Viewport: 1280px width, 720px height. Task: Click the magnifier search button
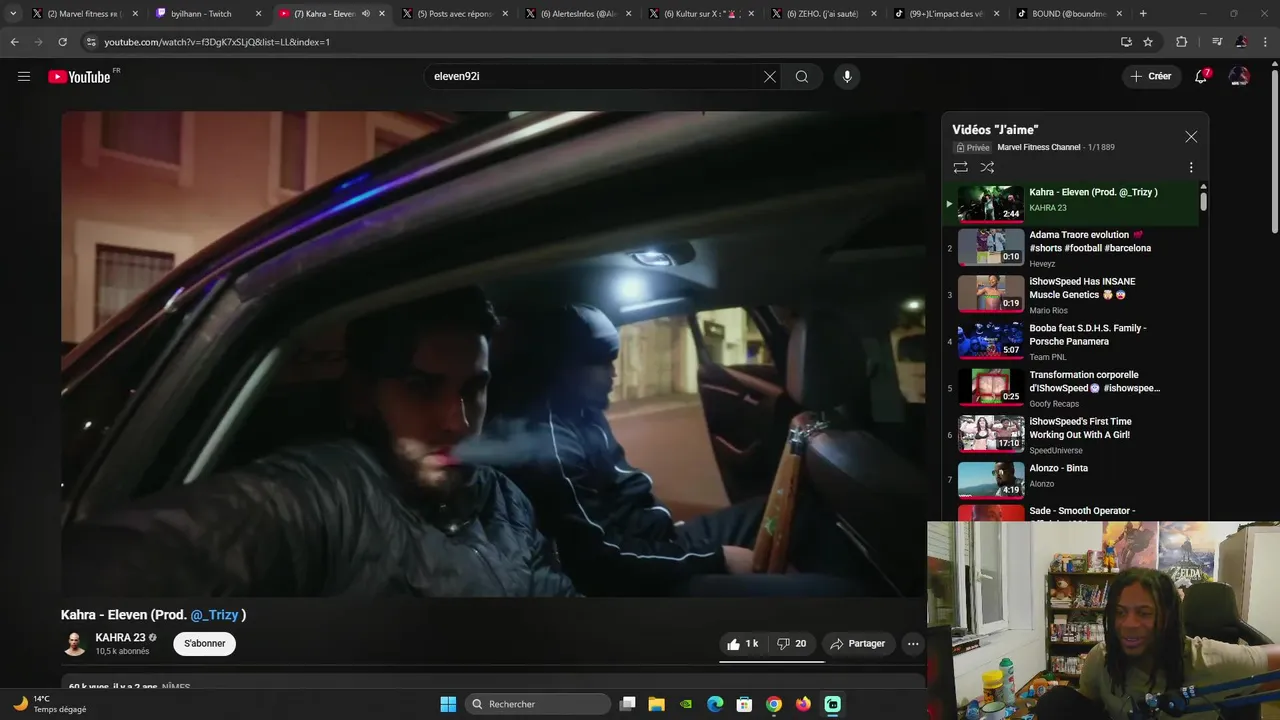tap(802, 76)
